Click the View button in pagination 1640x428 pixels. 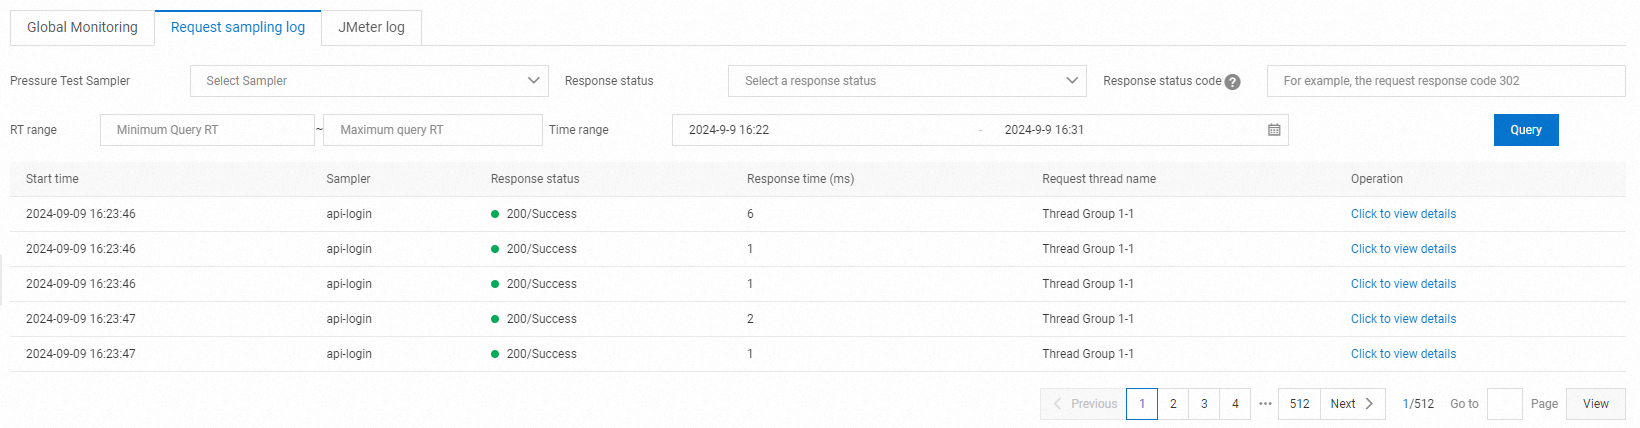pos(1595,404)
